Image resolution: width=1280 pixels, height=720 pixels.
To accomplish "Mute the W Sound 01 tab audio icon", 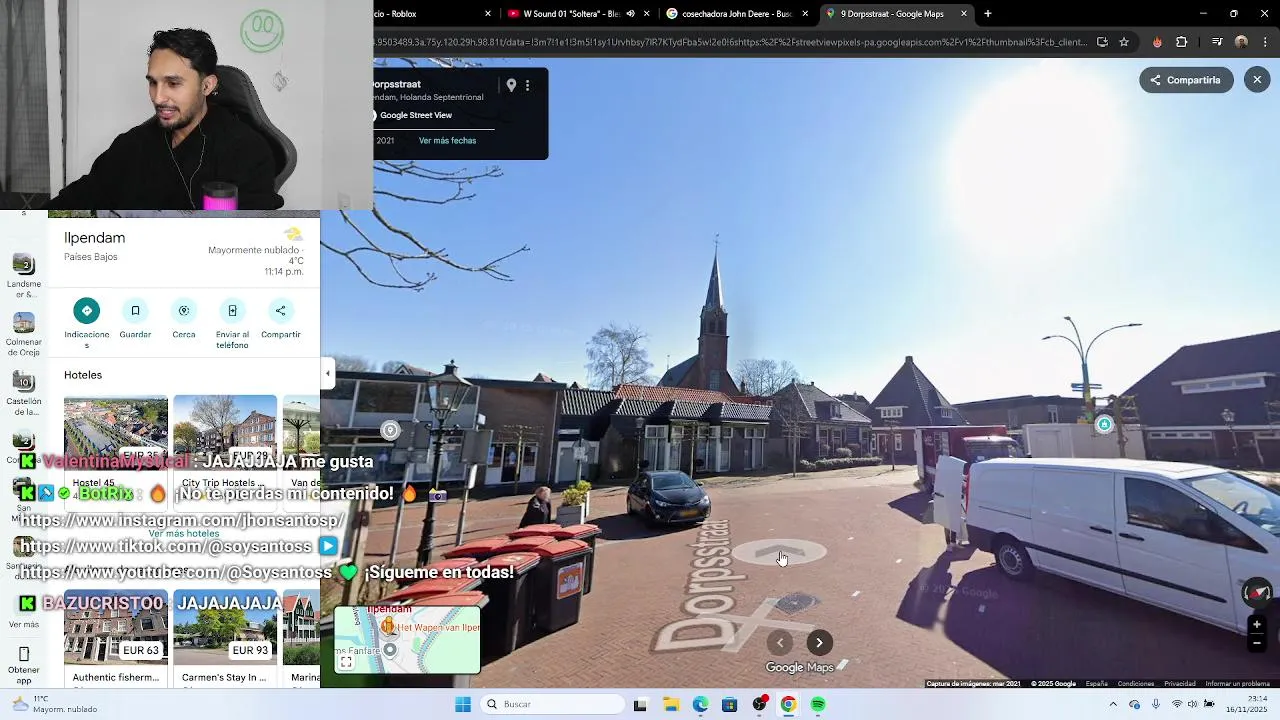I will tap(630, 14).
